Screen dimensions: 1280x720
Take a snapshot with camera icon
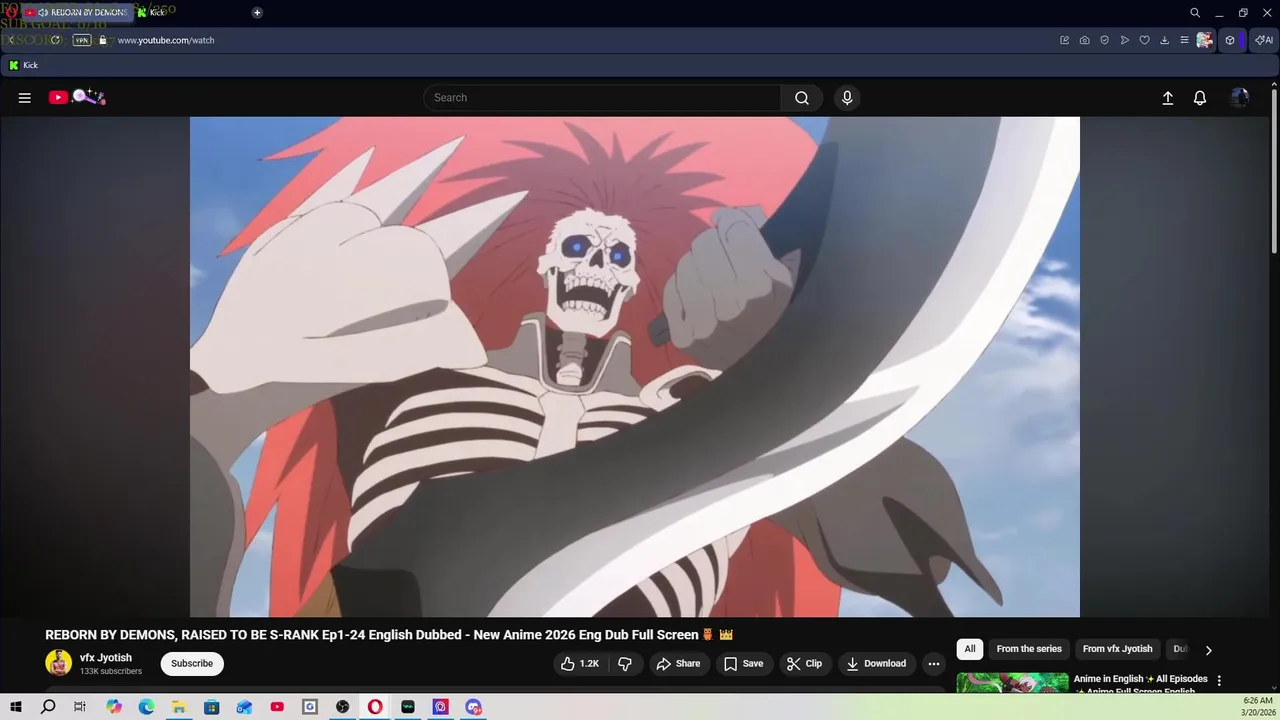tap(1085, 40)
